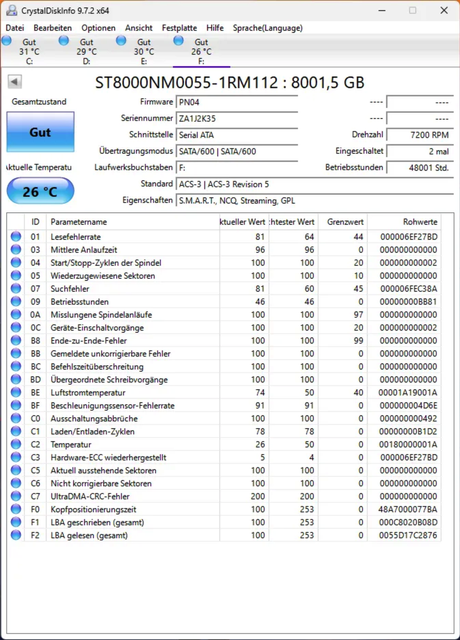Click status icon for LBA geschrieben (gesamt)
Screen dimensions: 460x640
[16, 522]
